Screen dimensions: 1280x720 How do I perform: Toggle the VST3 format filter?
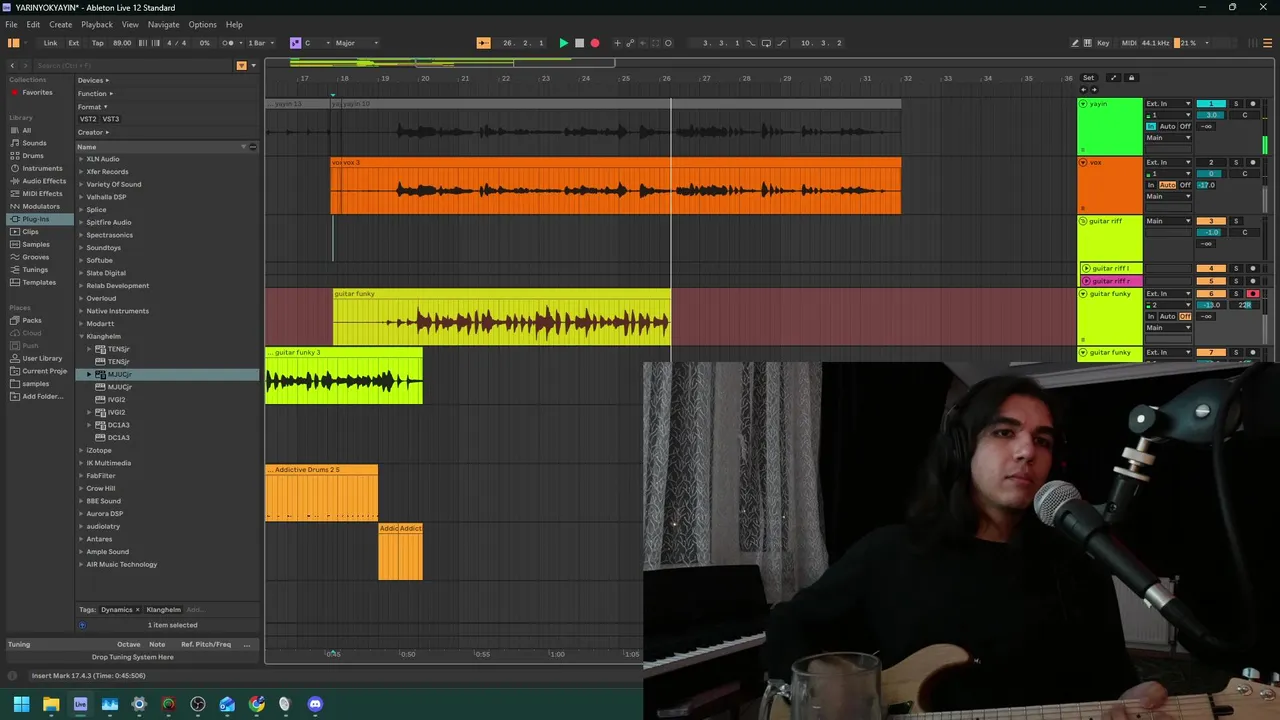coord(111,119)
